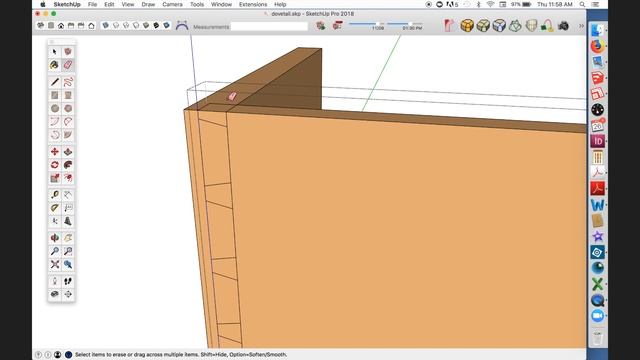Pick the Protractor tool
The height and width of the screenshot is (360, 640).
point(55,208)
